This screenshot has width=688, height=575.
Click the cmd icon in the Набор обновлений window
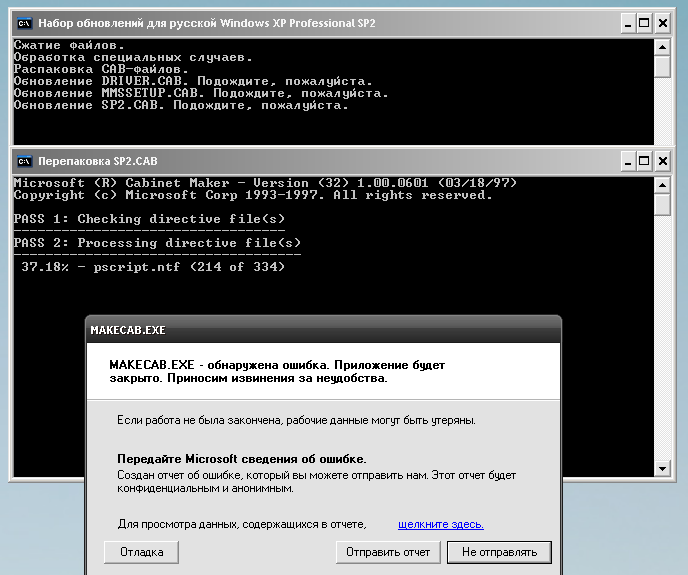(25, 23)
